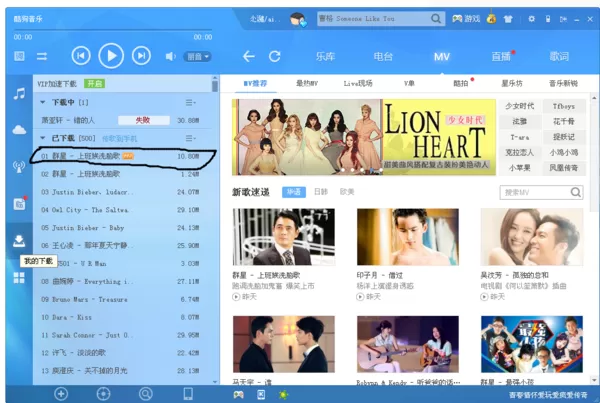Open the apps grid sidebar icon
The height and width of the screenshot is (403, 600).
tap(19, 277)
